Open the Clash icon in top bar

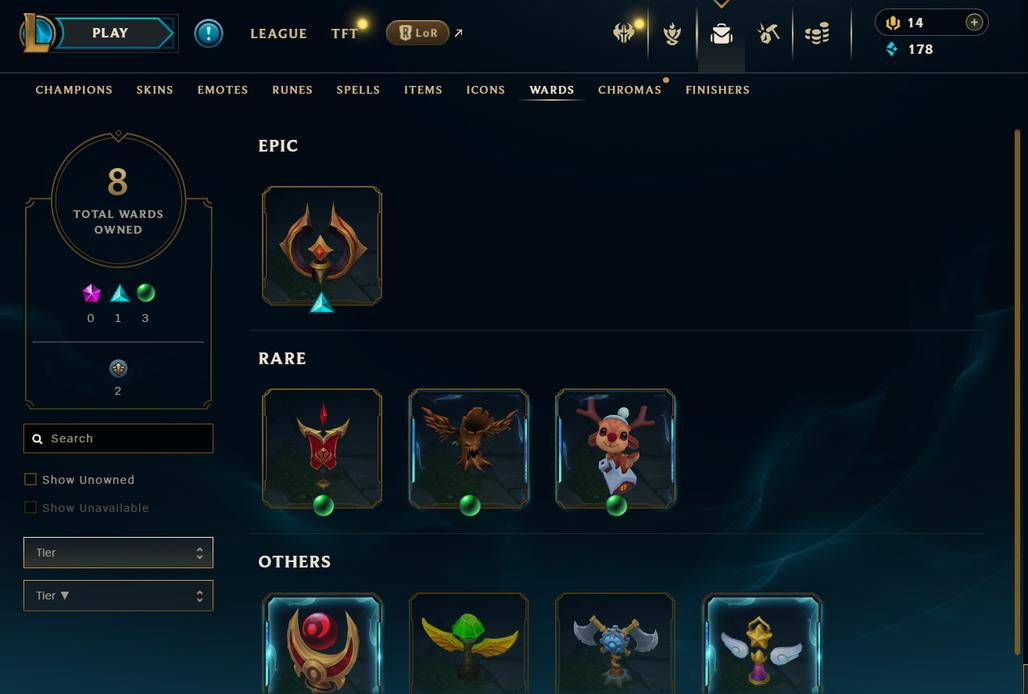click(x=623, y=33)
